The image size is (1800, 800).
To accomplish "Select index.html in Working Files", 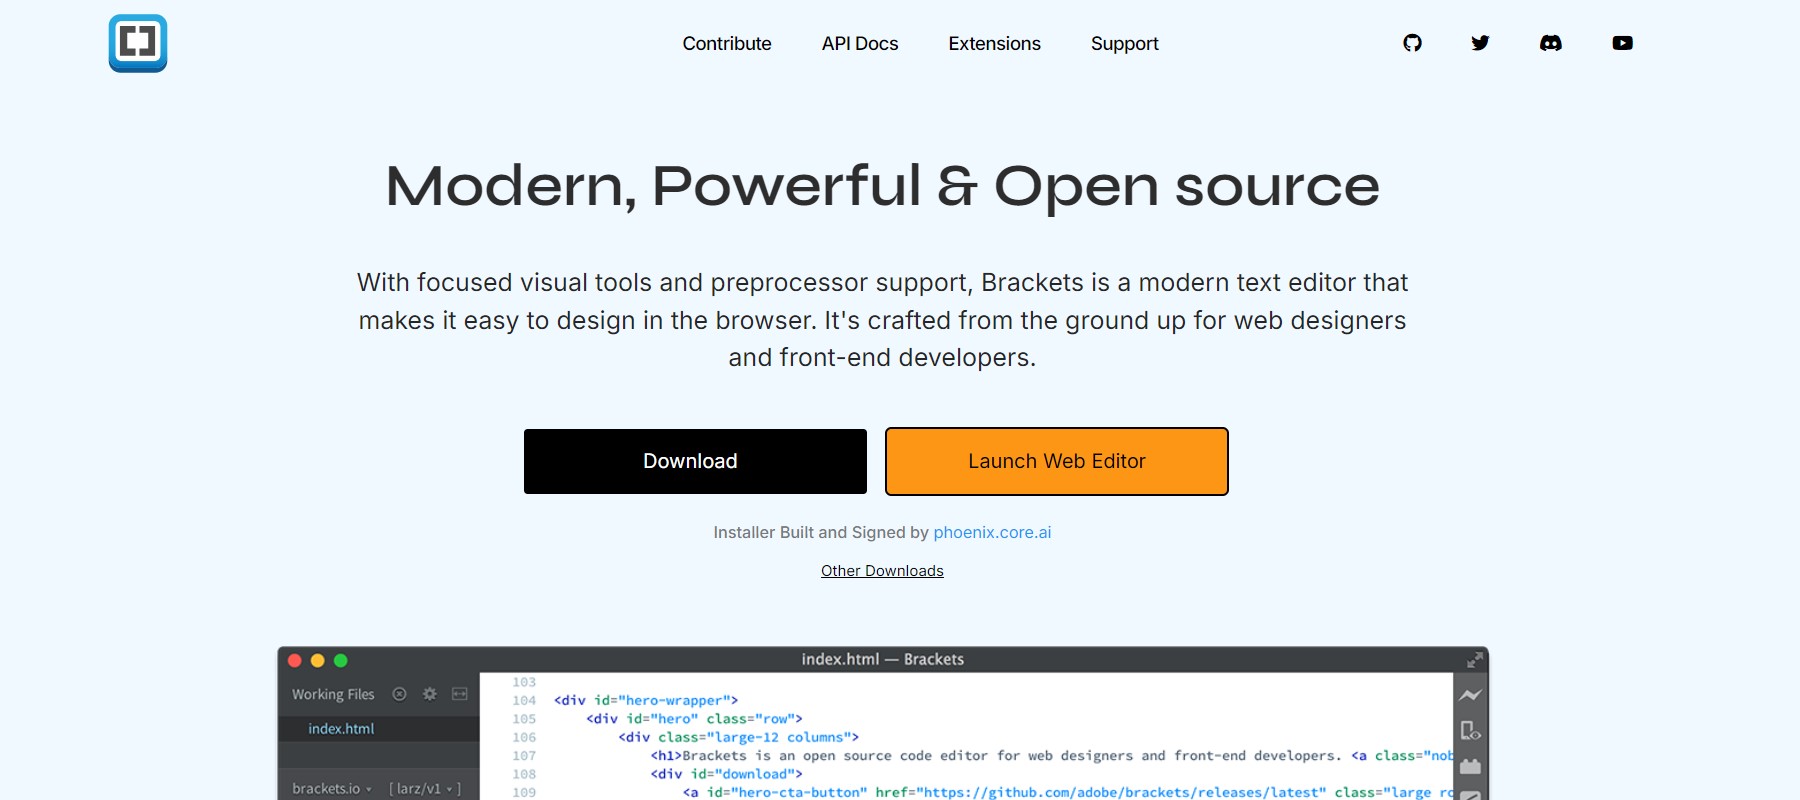I will pyautogui.click(x=341, y=729).
